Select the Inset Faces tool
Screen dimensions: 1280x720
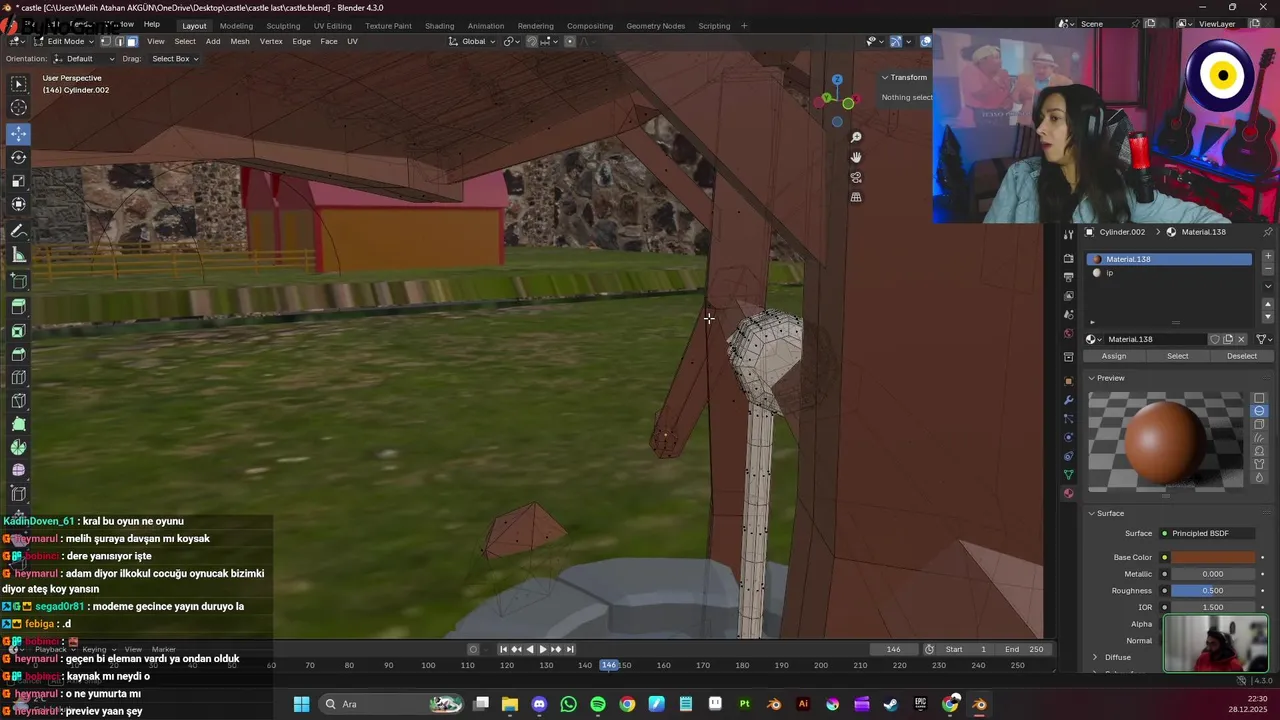[x=19, y=331]
